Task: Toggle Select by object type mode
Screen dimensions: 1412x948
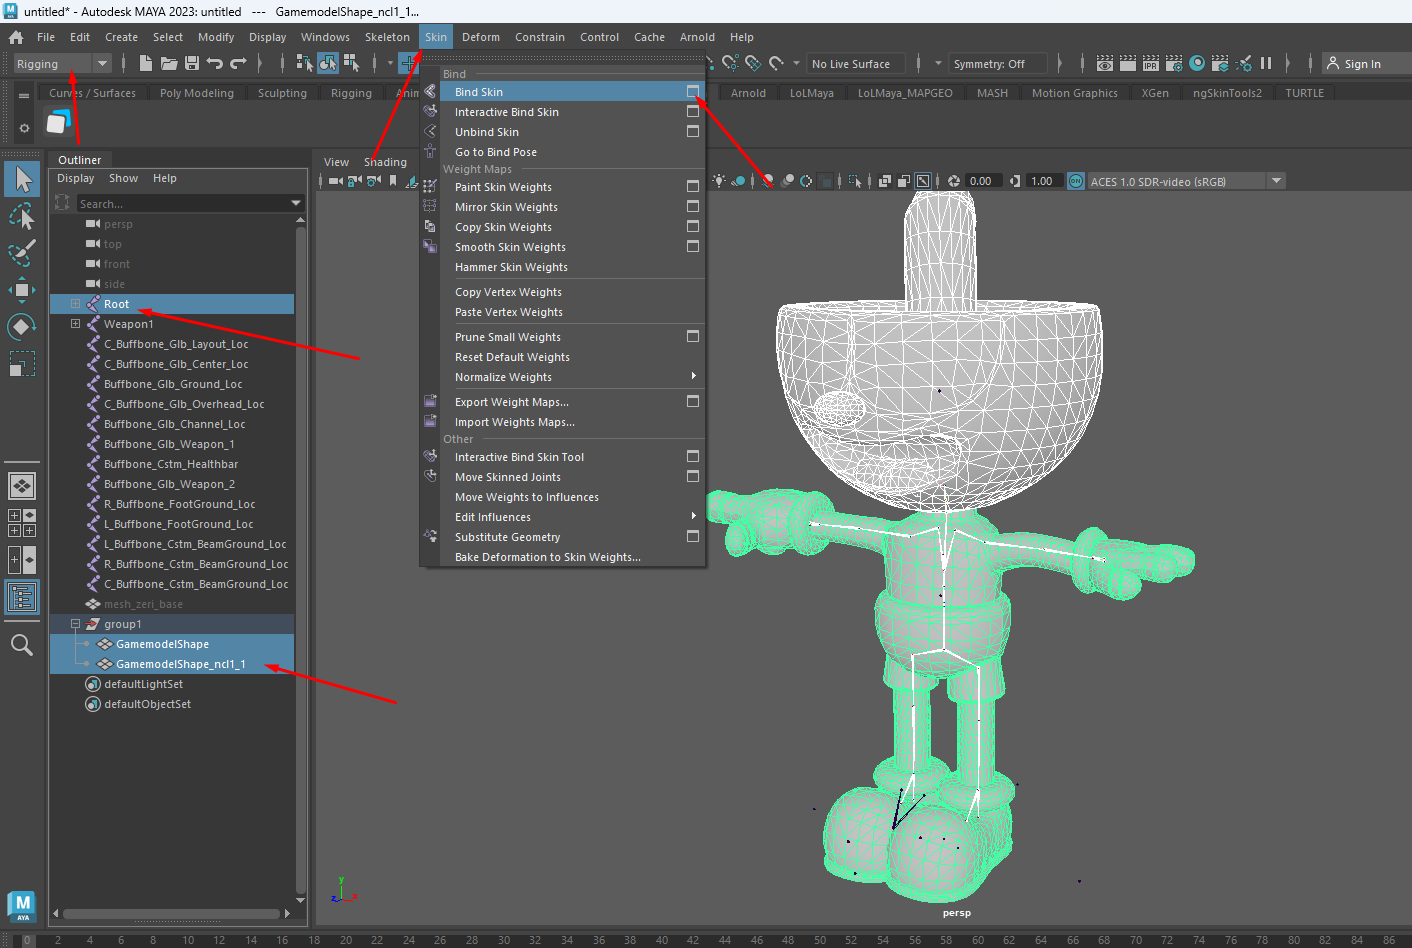Action: pos(328,63)
